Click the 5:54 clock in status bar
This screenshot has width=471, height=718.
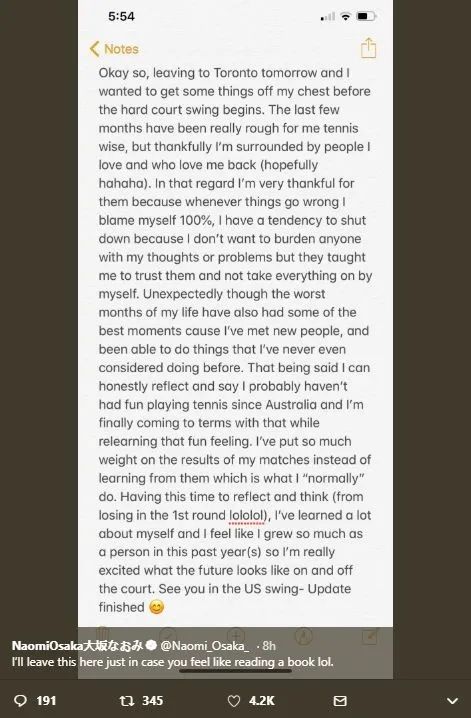121,16
